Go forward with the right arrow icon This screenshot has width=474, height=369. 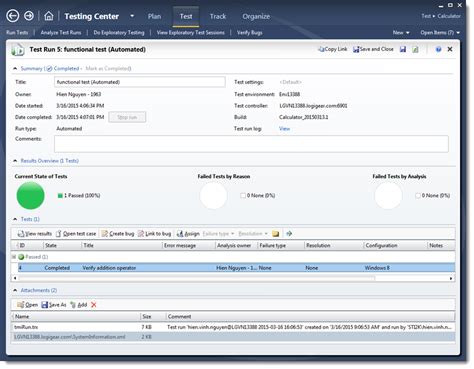point(29,16)
